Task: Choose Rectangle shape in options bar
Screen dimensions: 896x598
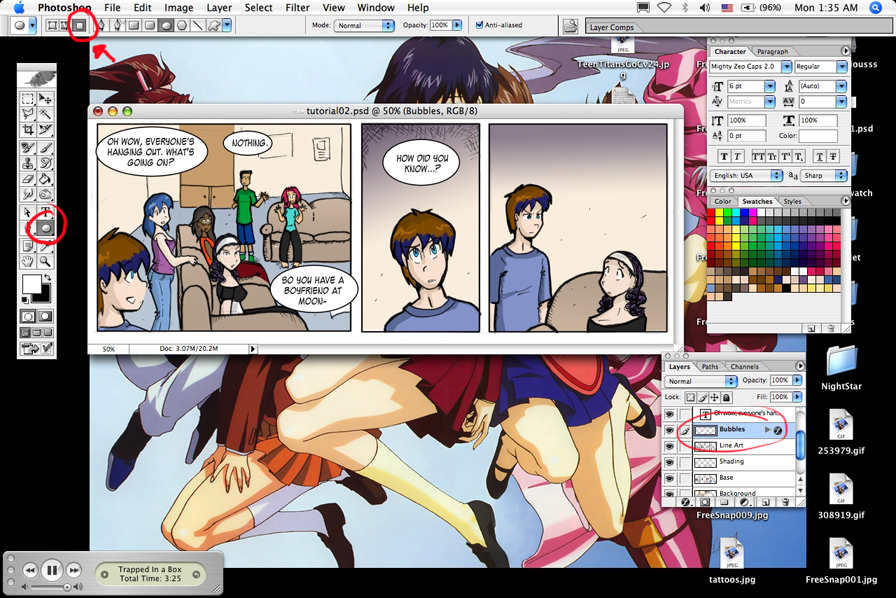Action: [x=134, y=25]
